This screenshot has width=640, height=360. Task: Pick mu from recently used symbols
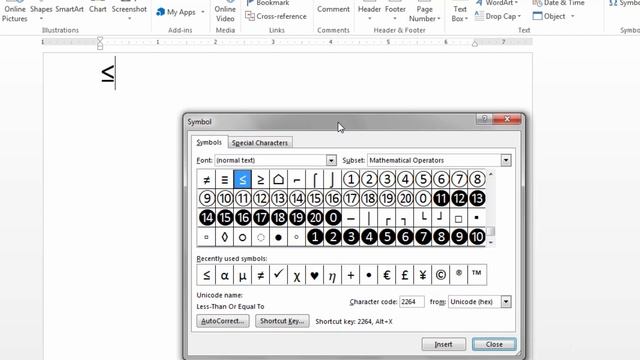pyautogui.click(x=242, y=275)
